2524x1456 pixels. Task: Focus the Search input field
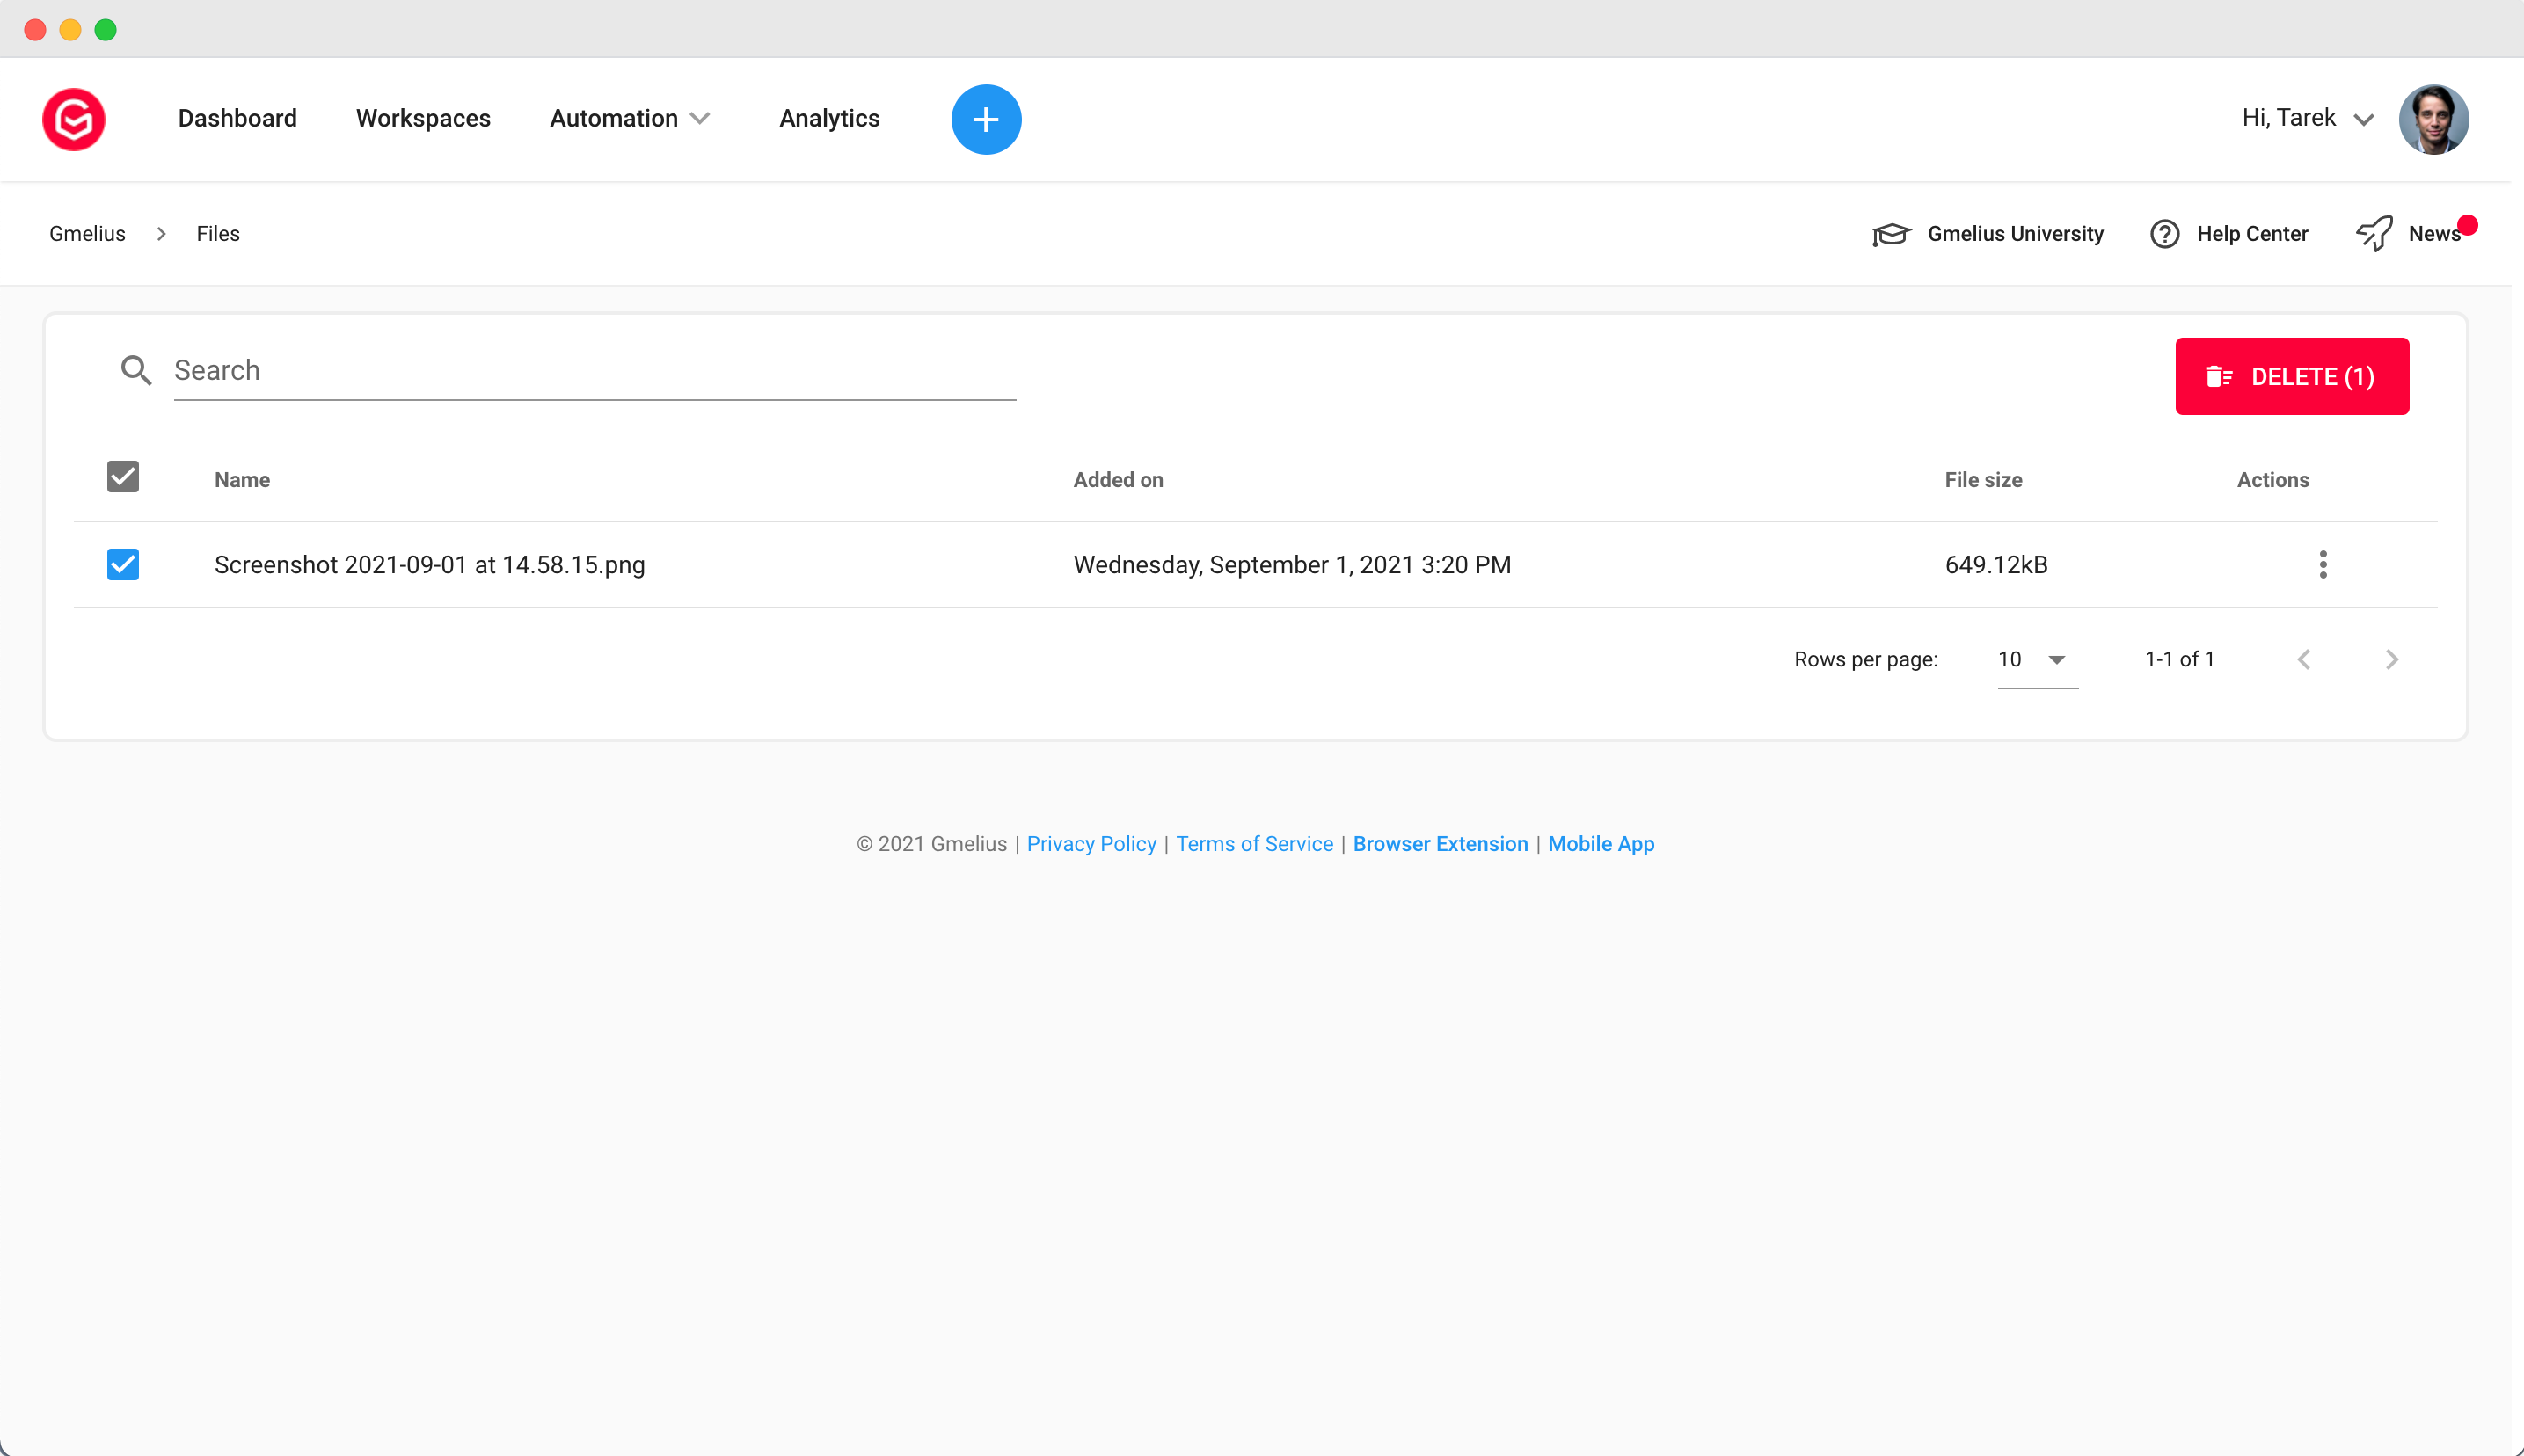pyautogui.click(x=594, y=371)
